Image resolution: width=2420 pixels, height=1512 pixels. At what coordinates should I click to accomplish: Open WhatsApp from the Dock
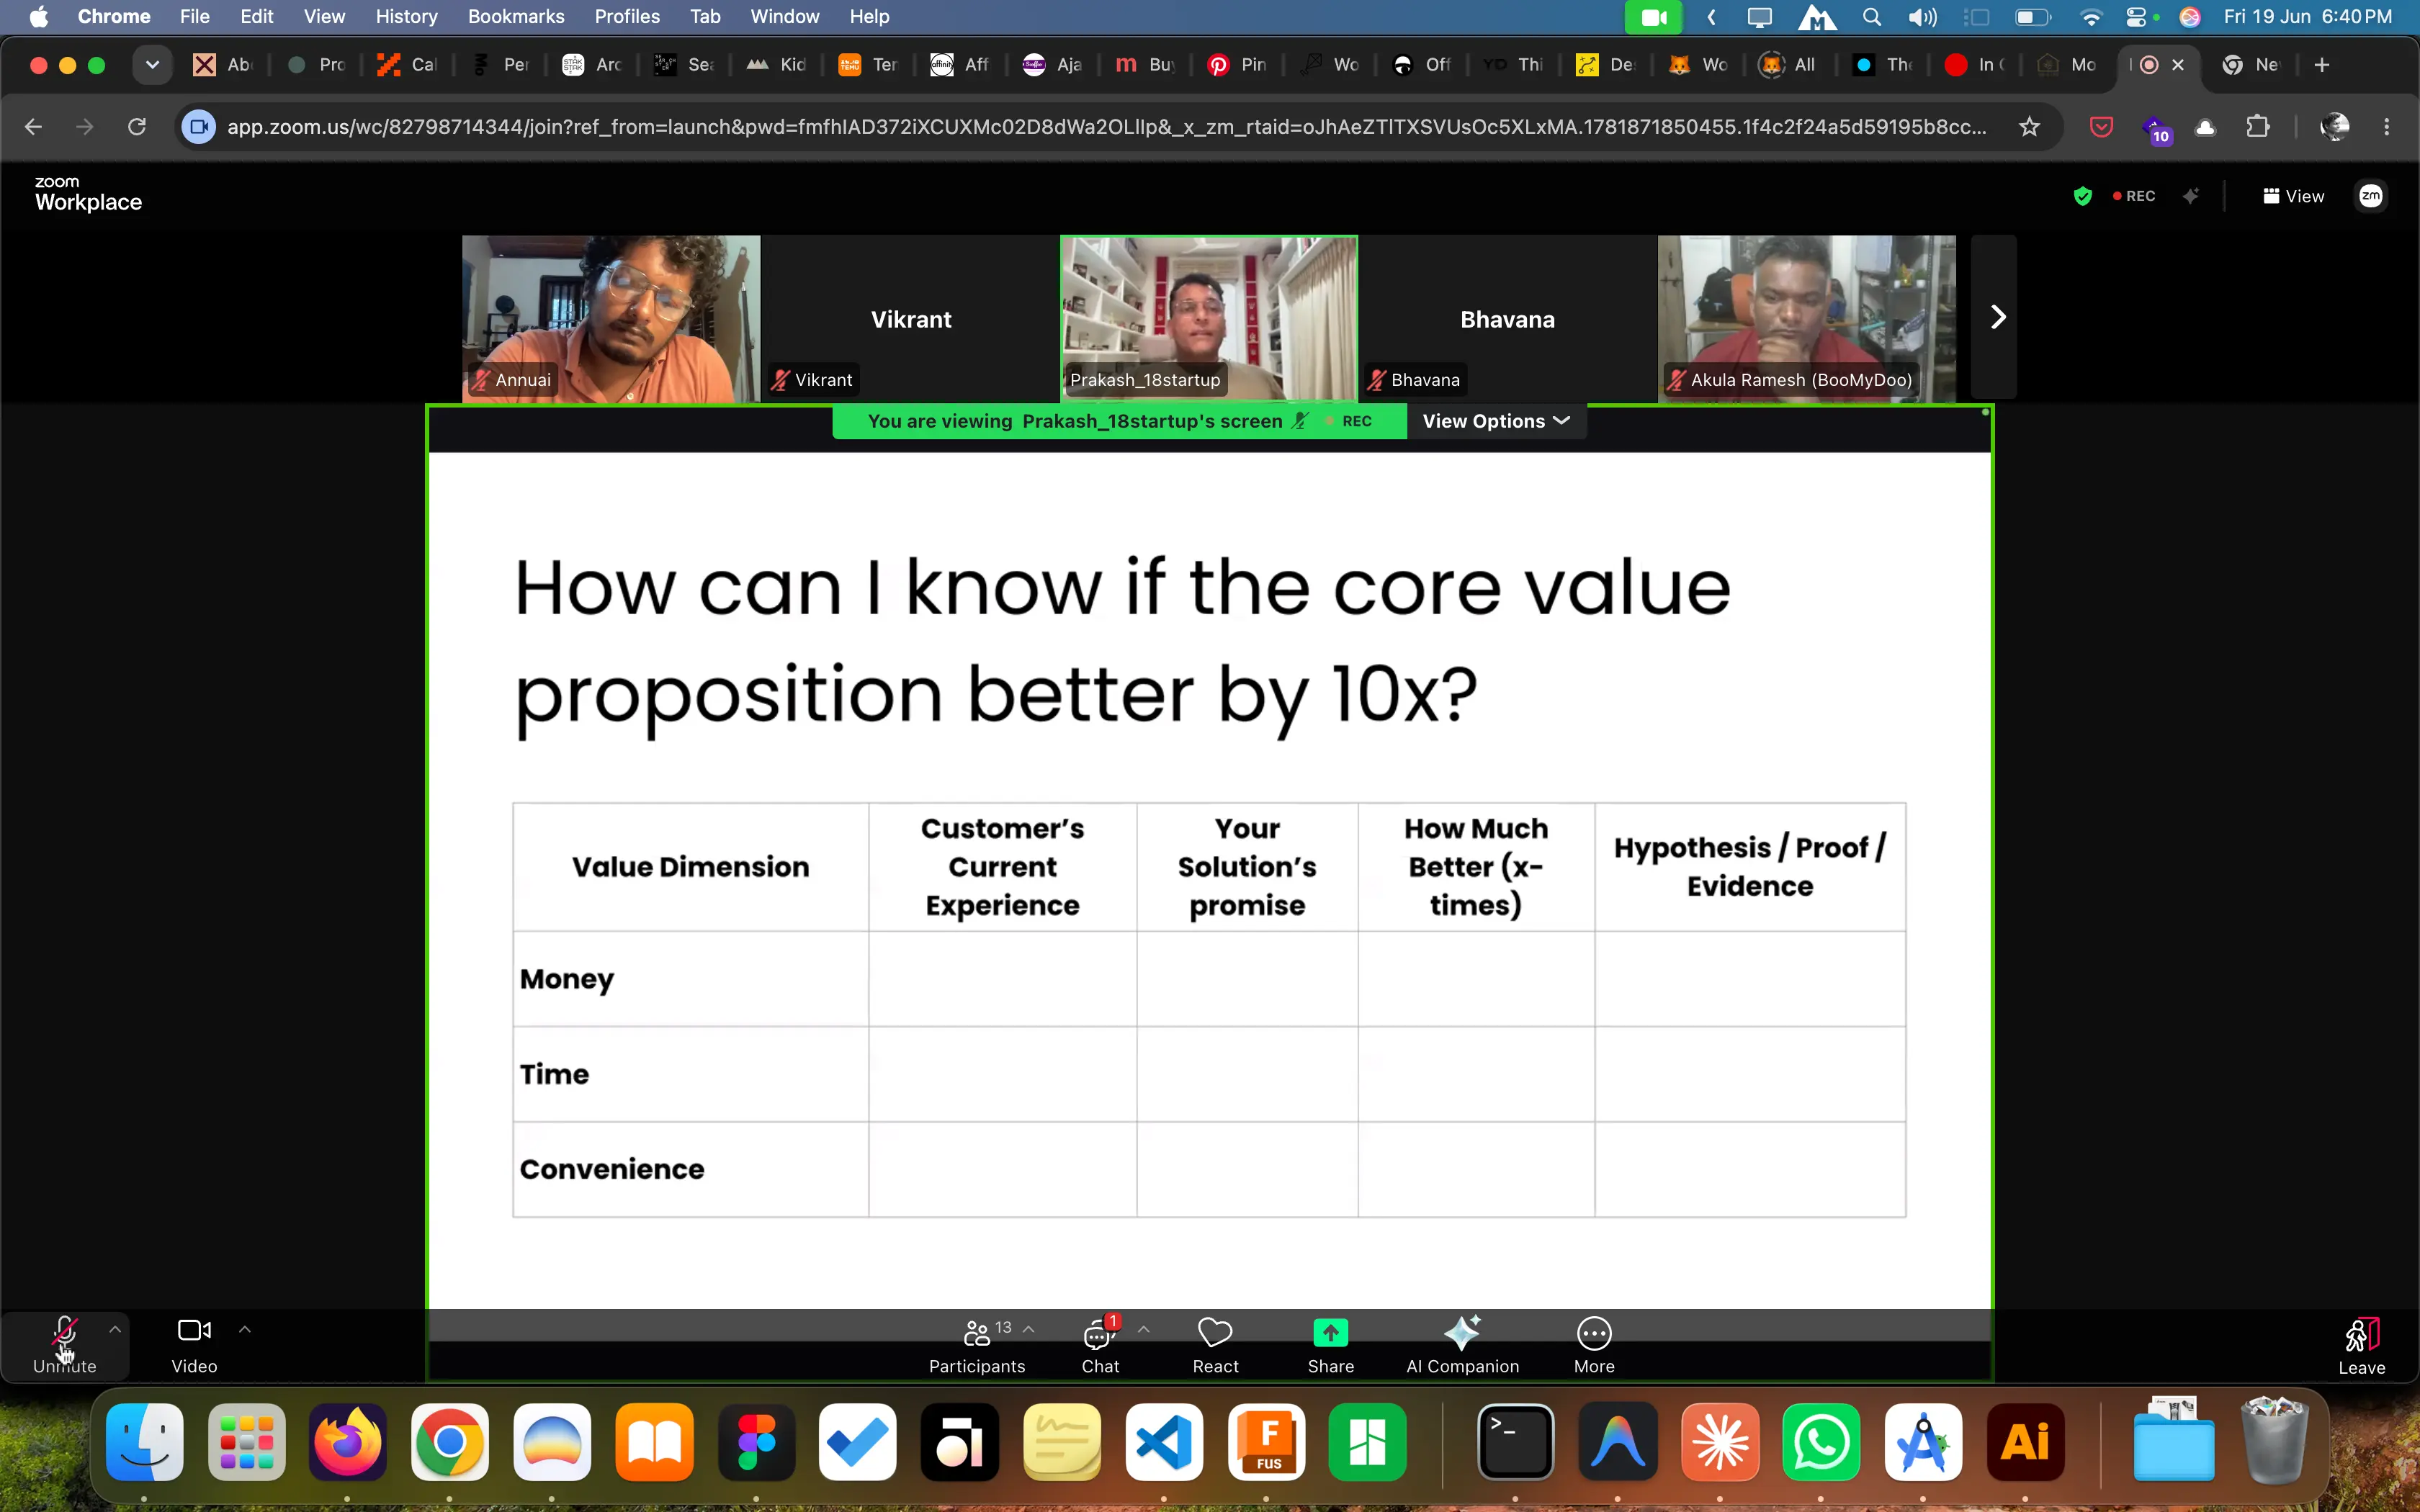click(1820, 1442)
